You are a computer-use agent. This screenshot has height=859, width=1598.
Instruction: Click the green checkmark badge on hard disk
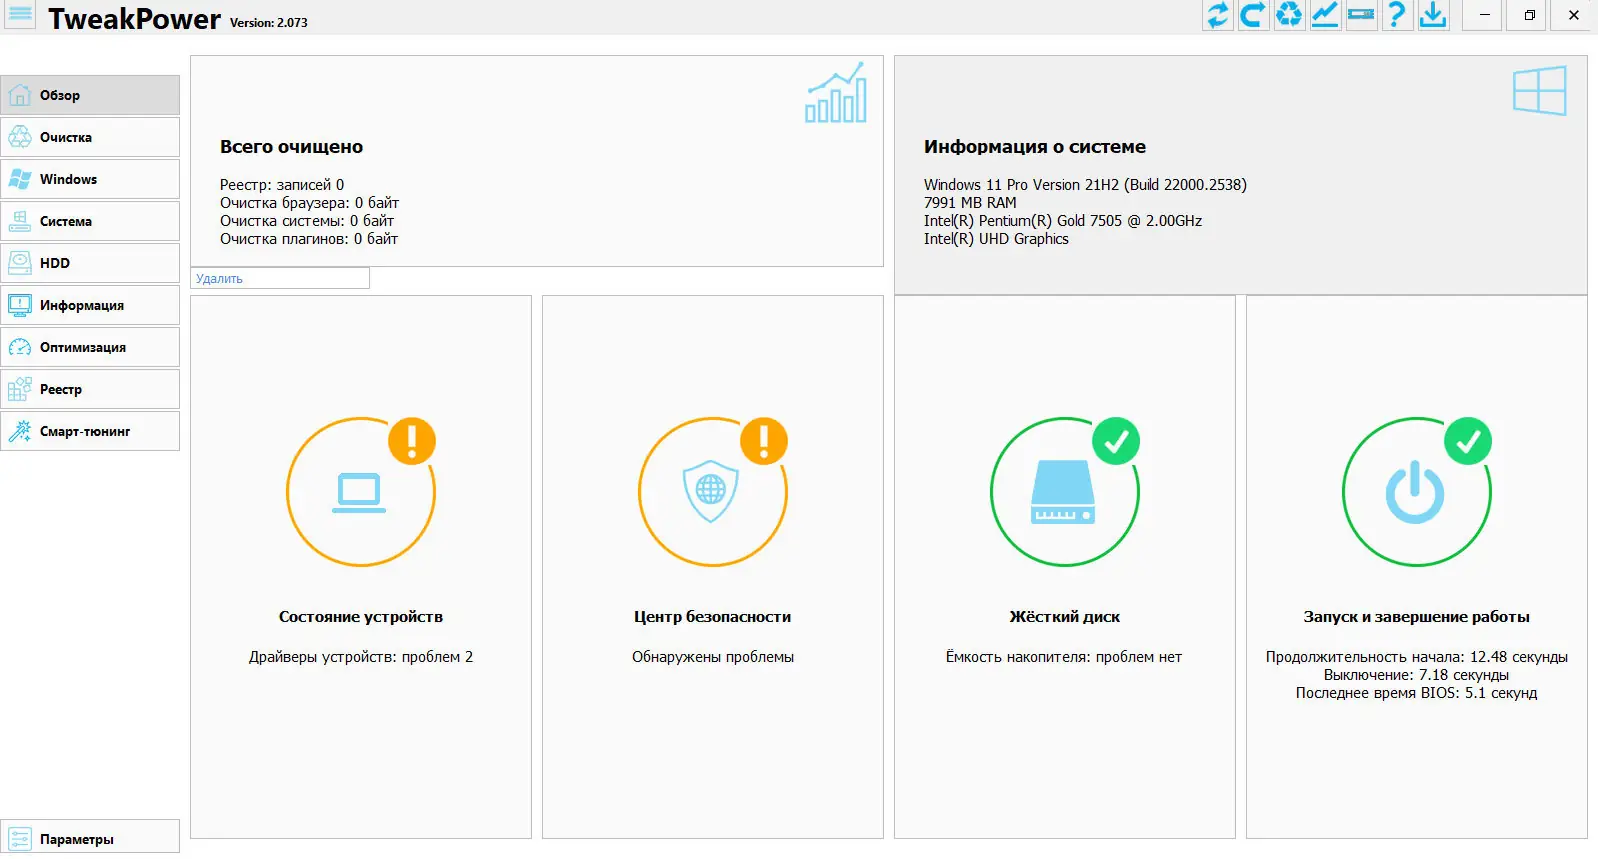coord(1116,441)
